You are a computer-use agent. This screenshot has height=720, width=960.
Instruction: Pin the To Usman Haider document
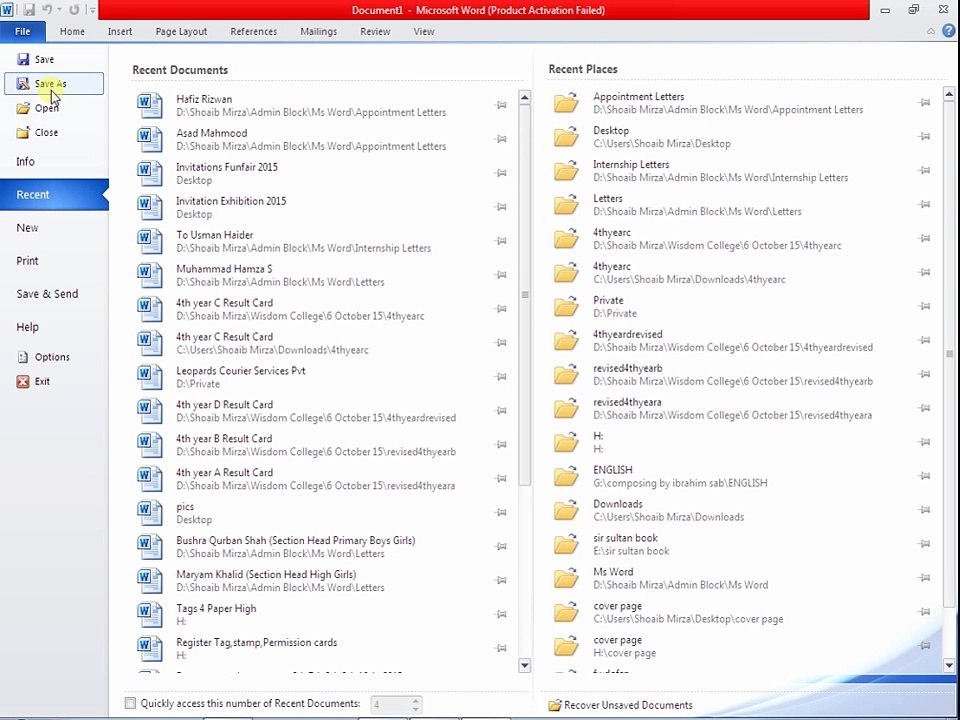click(x=501, y=241)
